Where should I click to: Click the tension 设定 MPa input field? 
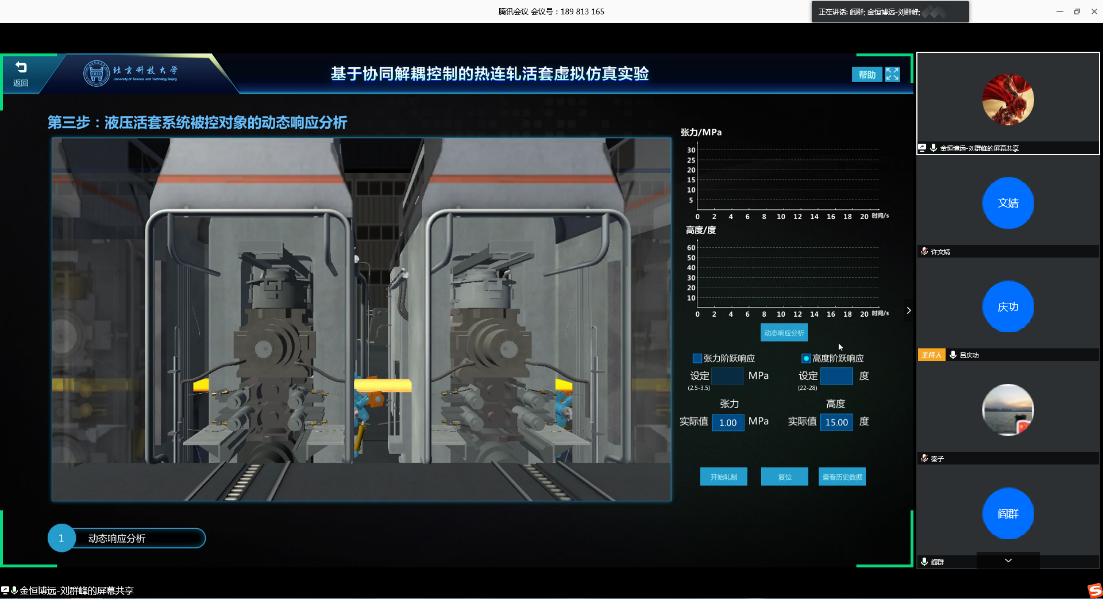(727, 376)
